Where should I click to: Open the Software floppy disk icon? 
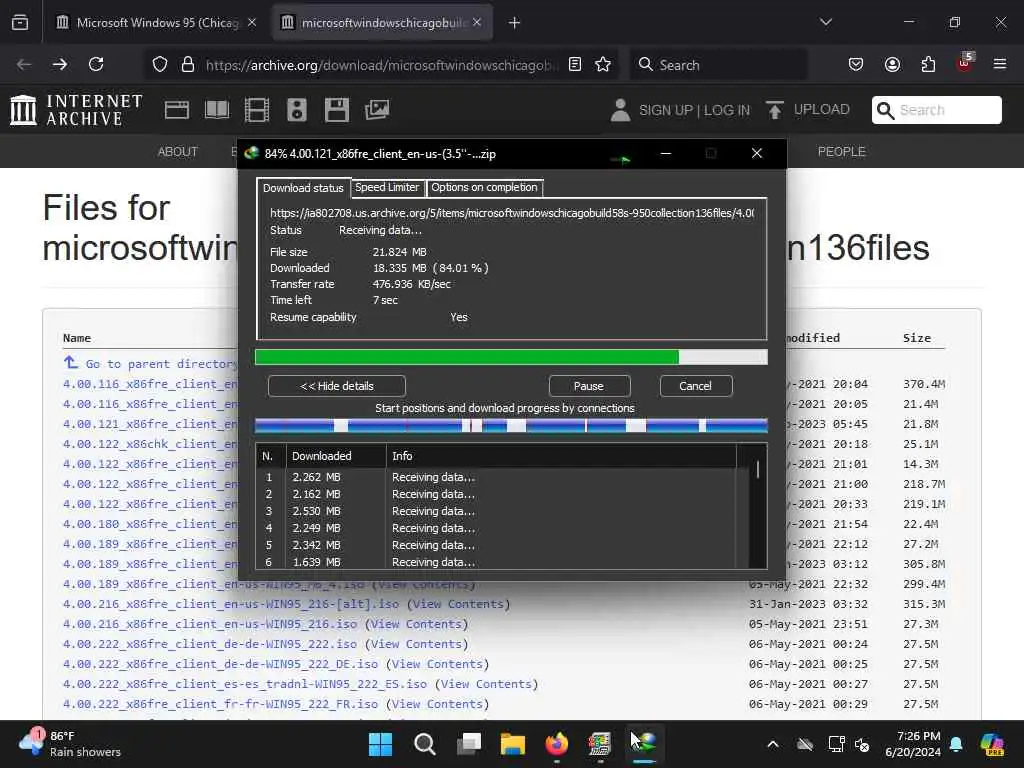coord(337,110)
